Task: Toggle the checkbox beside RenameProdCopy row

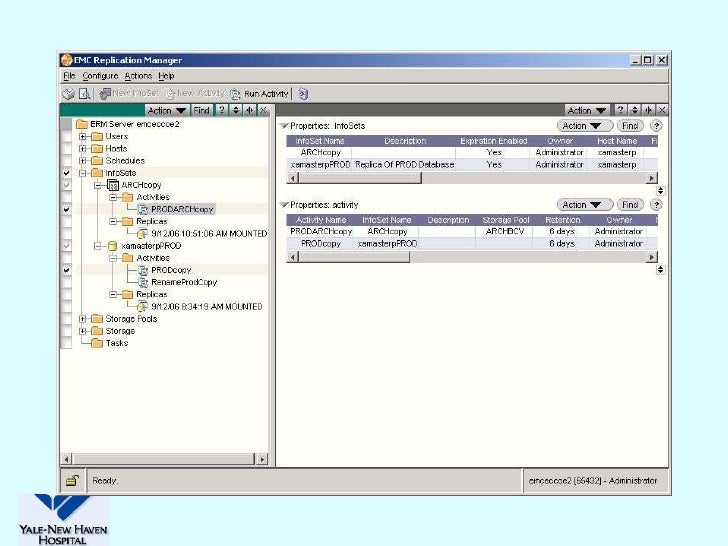Action: (67, 282)
